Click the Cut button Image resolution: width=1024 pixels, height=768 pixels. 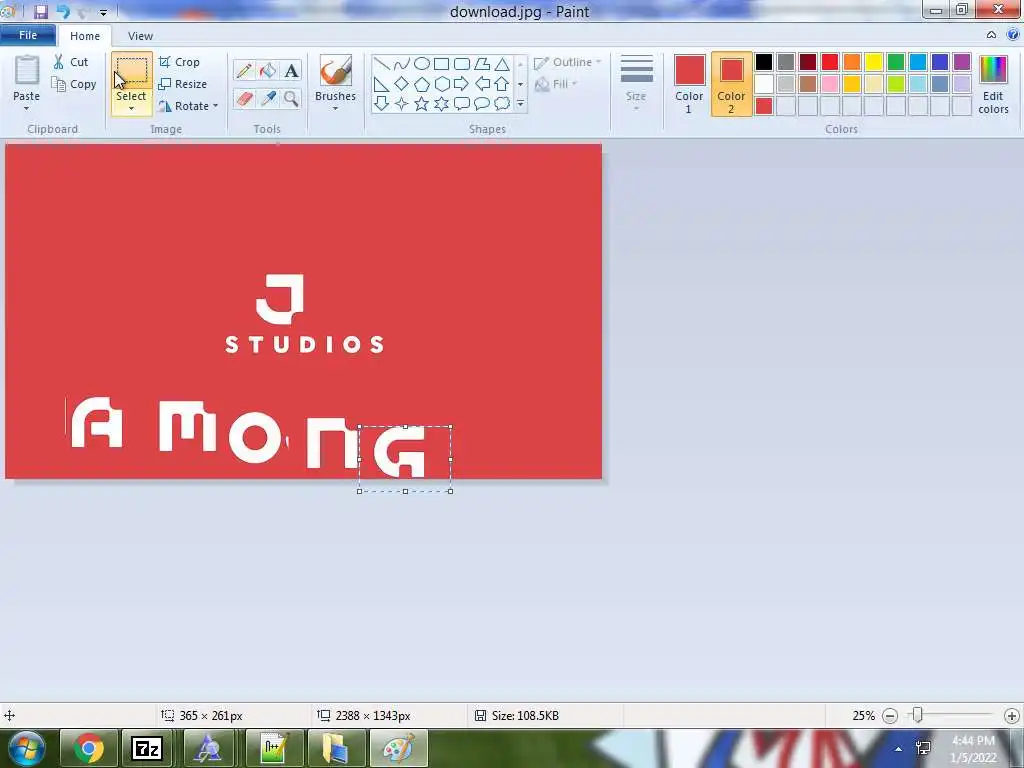click(71, 62)
